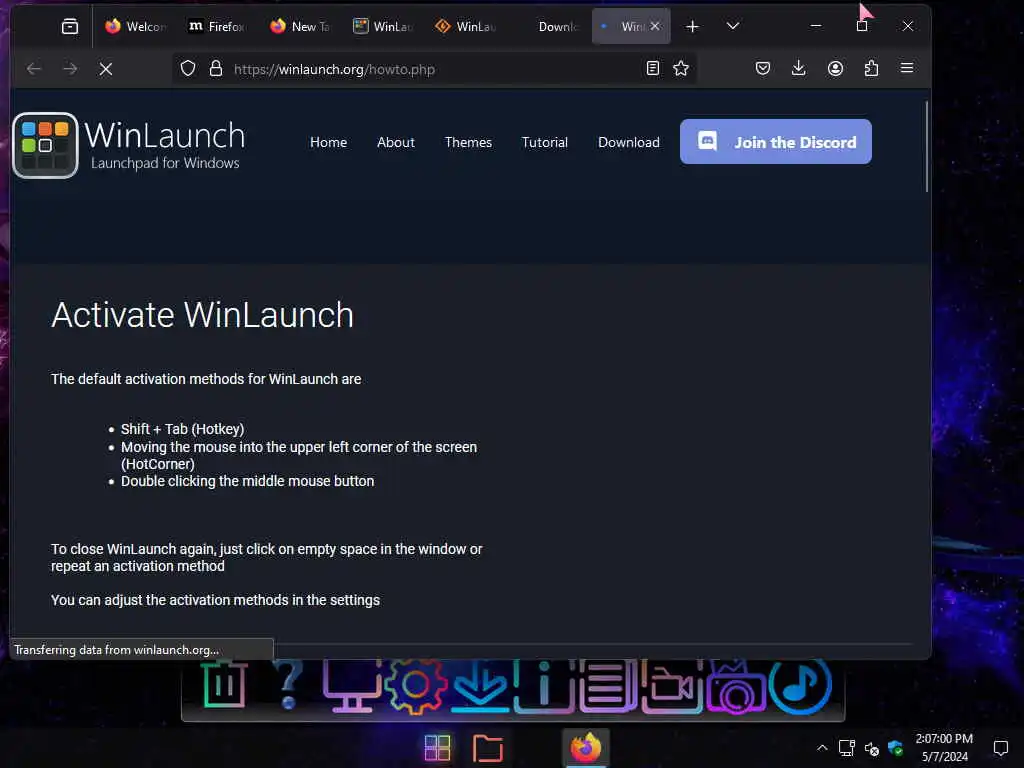Open the Firefox application menu
Screen dimensions: 1024x768
tap(907, 69)
